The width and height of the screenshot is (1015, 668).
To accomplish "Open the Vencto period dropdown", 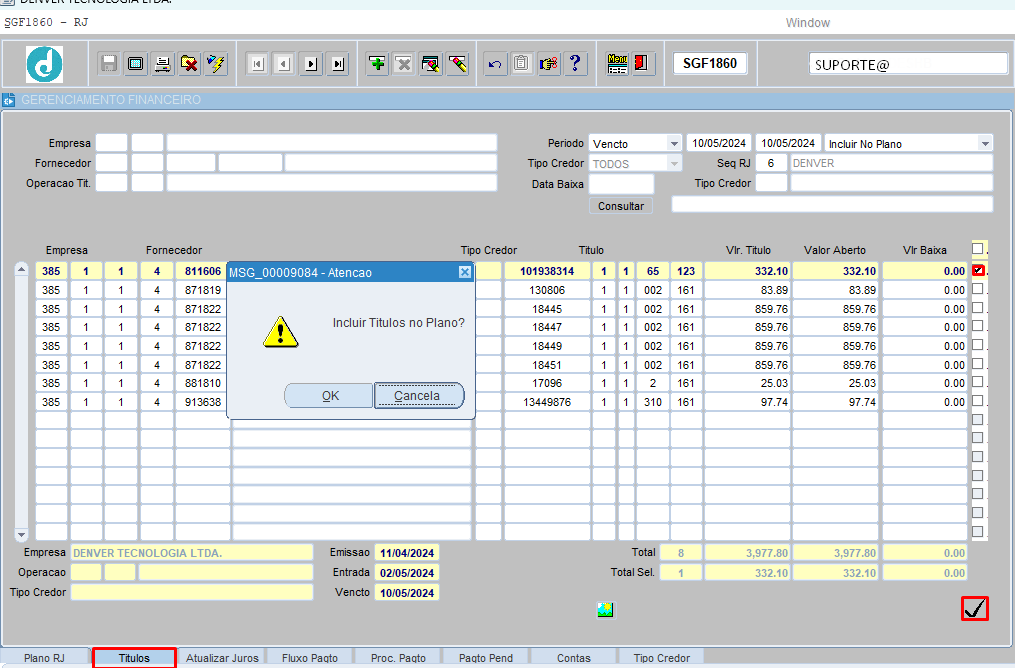I will point(674,144).
